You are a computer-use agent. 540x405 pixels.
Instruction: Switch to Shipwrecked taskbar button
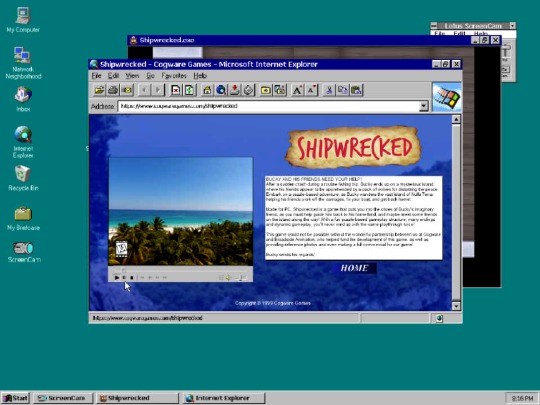pos(137,398)
